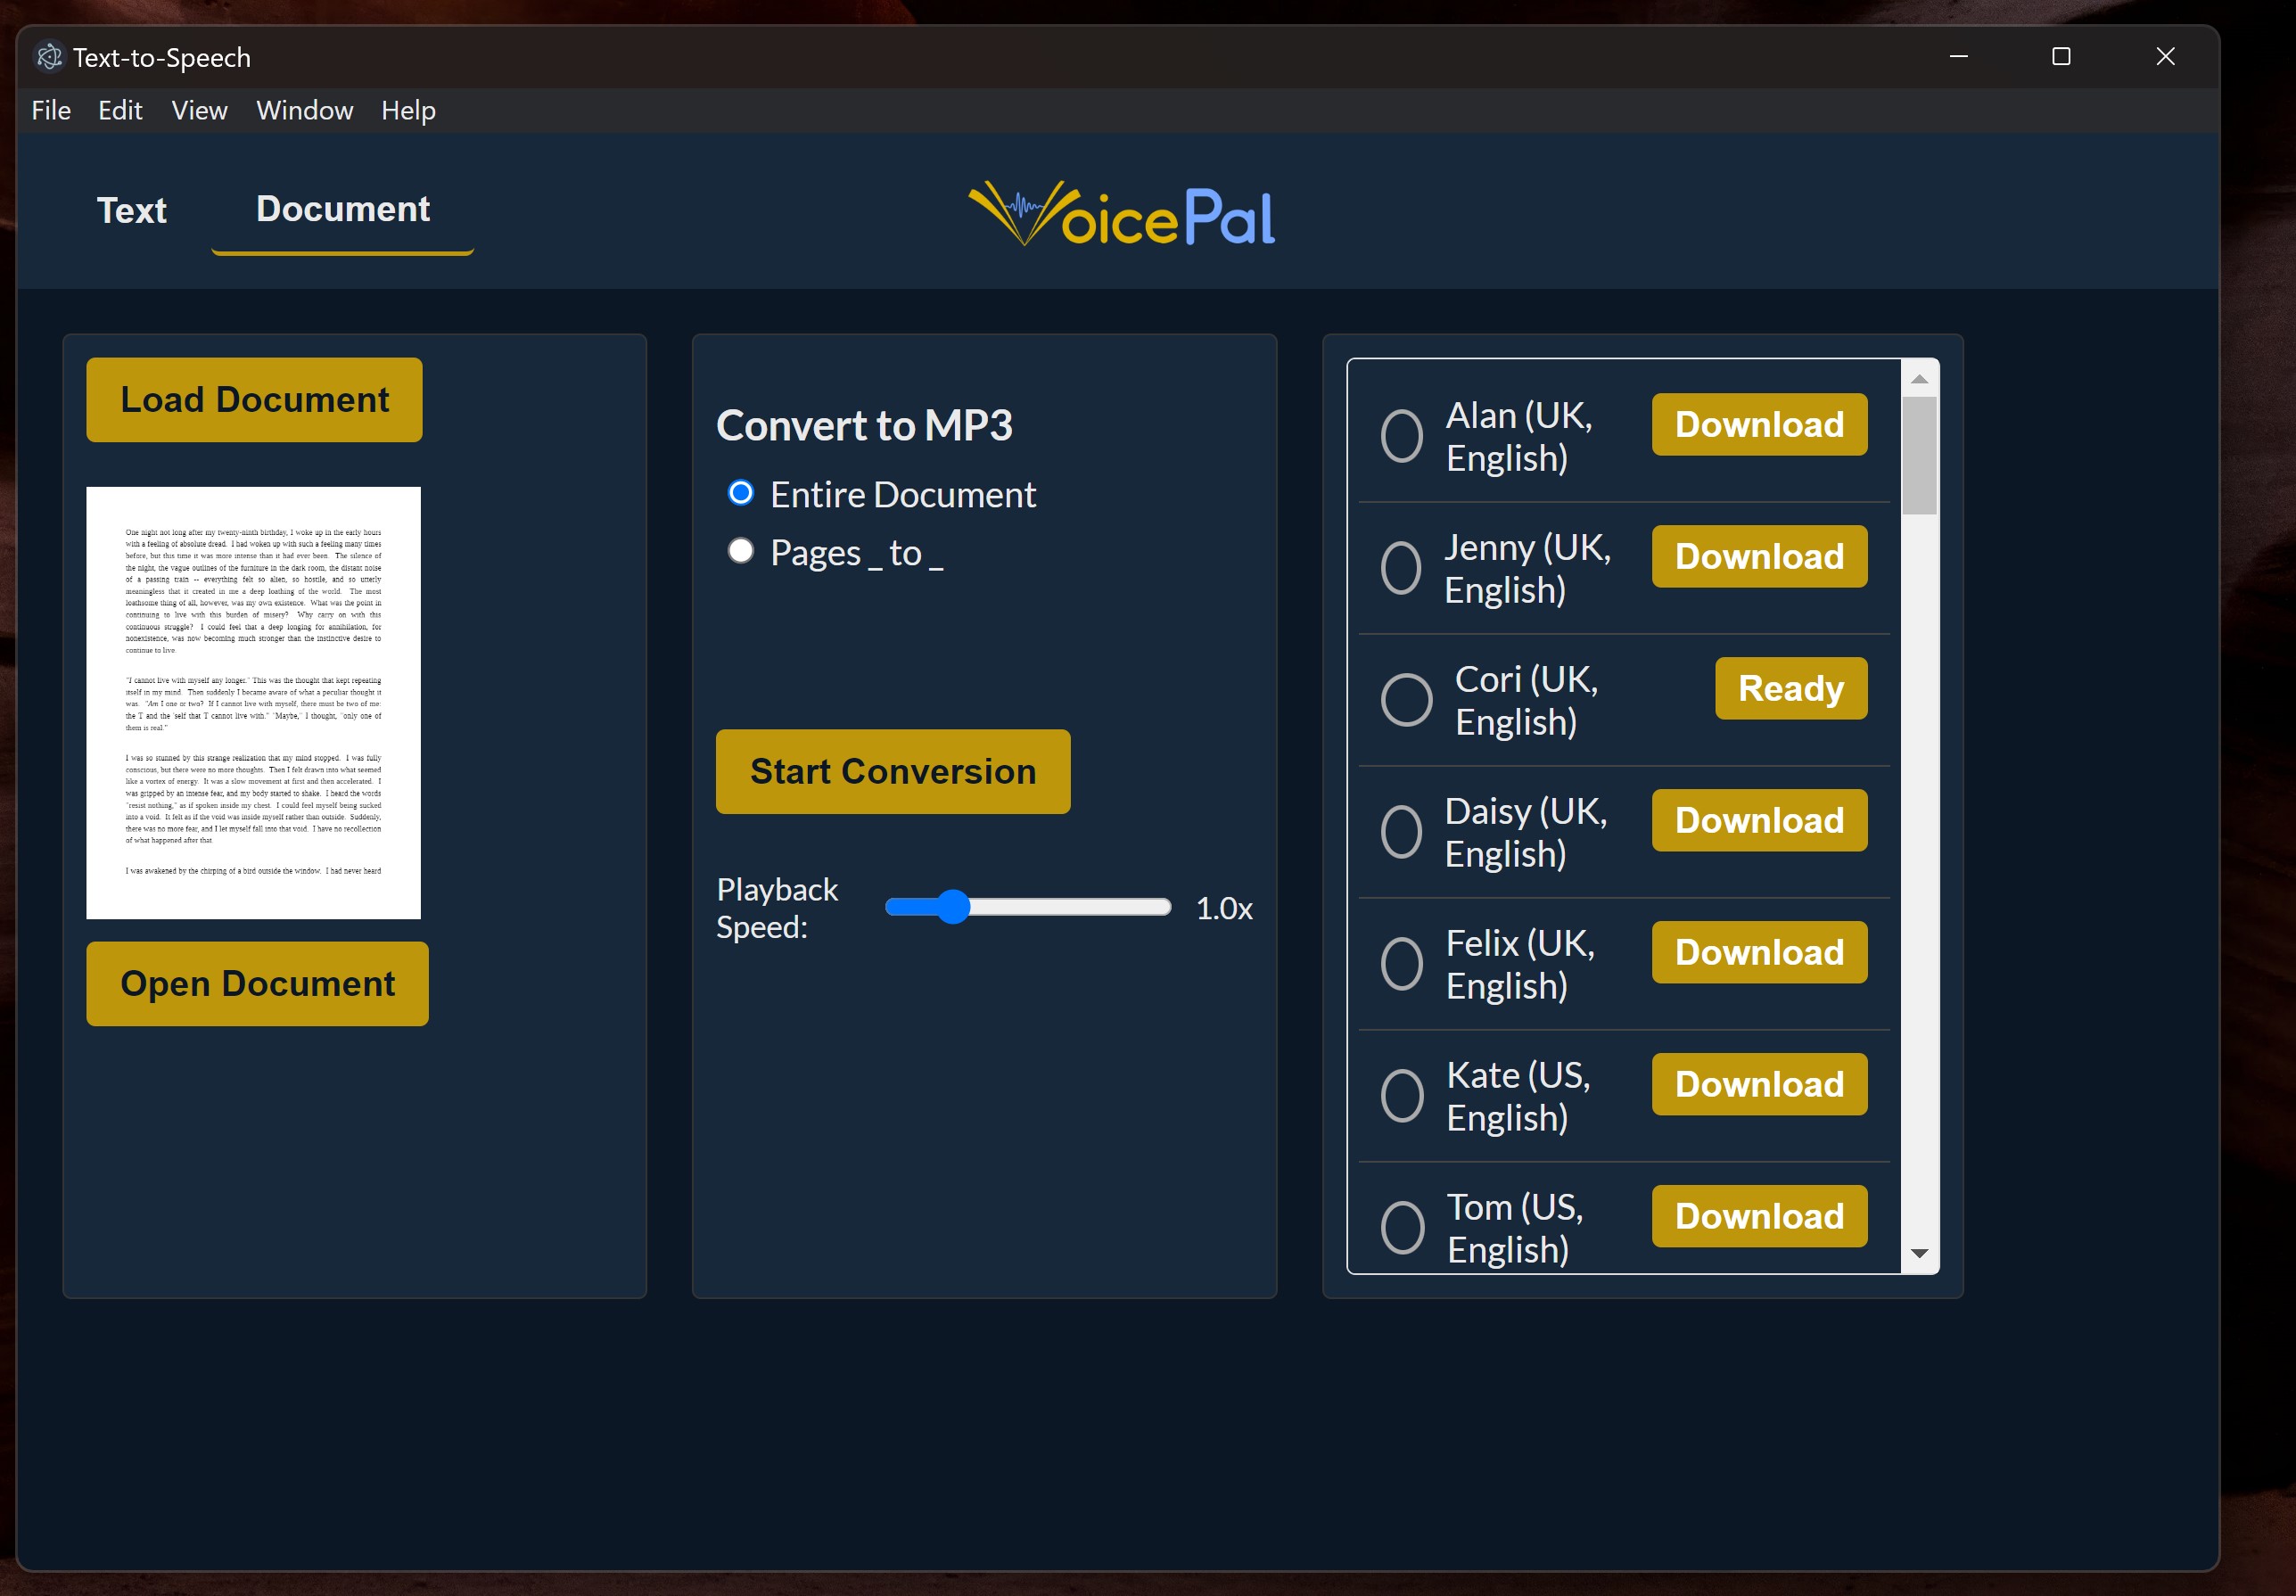Download the Jenny (UK, English) voice
2296x1596 pixels.
coord(1758,556)
